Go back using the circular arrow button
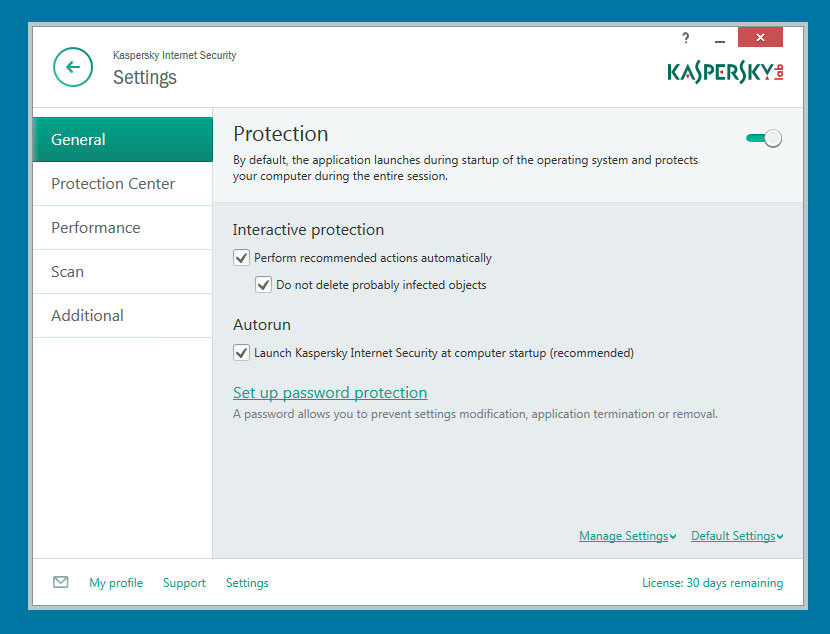830x634 pixels. (x=73, y=67)
